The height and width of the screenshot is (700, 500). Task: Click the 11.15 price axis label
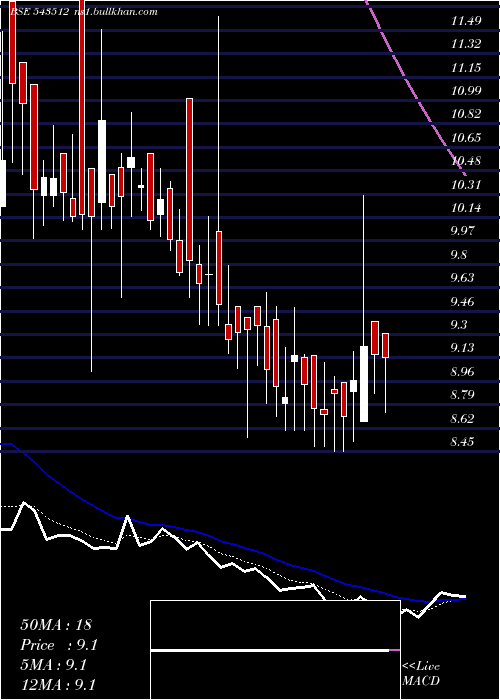tap(466, 68)
